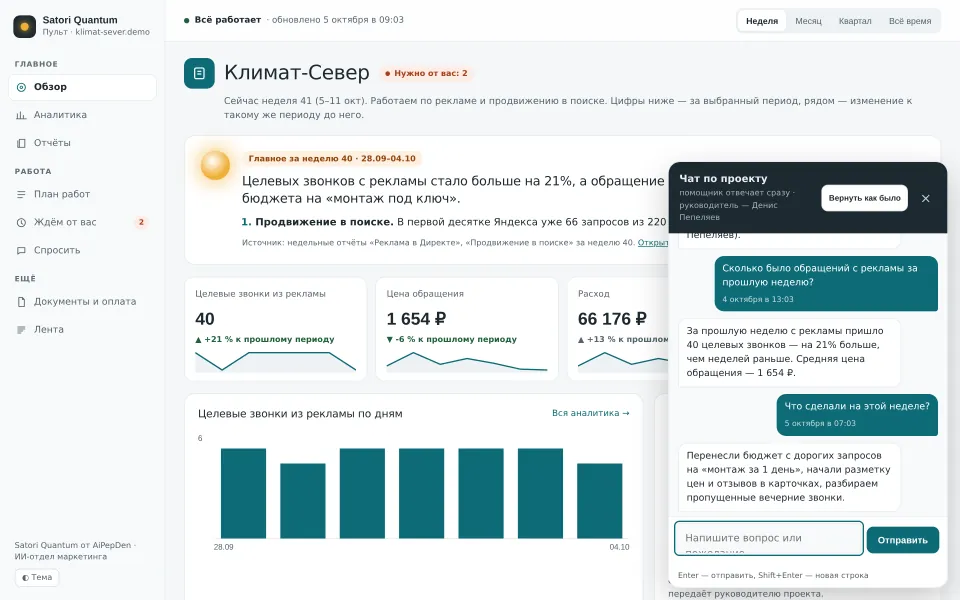Focus the Напишите вопрос input field
Image resolution: width=960 pixels, height=600 pixels.
(769, 539)
